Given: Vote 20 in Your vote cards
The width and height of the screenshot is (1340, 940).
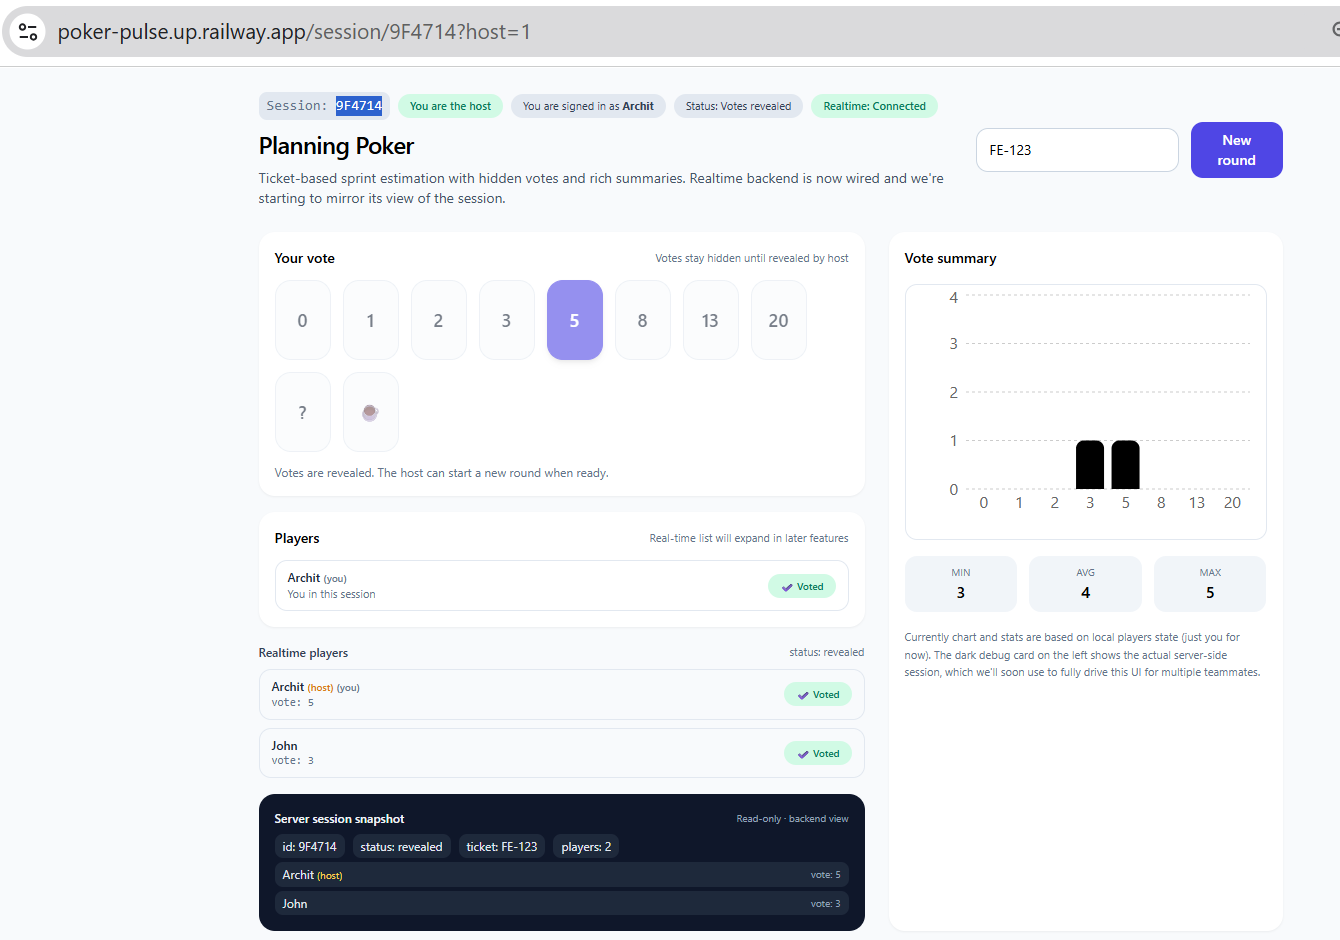Looking at the screenshot, I should click(x=778, y=320).
